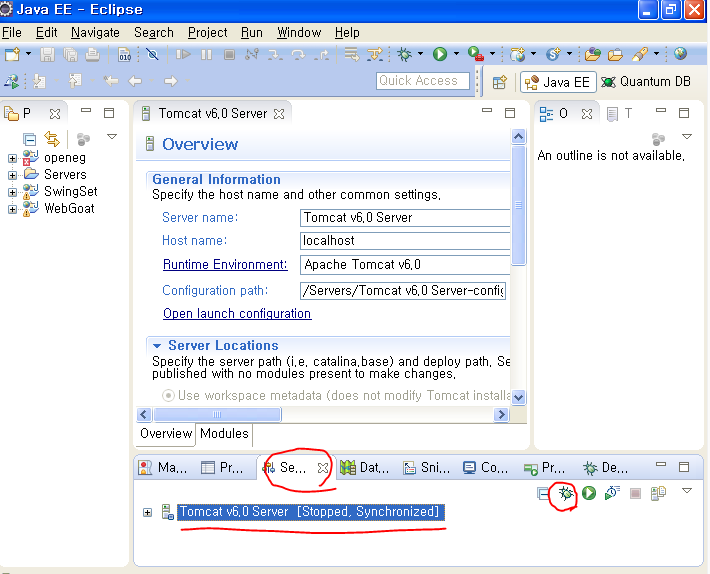Image resolution: width=710 pixels, height=574 pixels.
Task: Start the server with green play icon
Action: coord(589,493)
